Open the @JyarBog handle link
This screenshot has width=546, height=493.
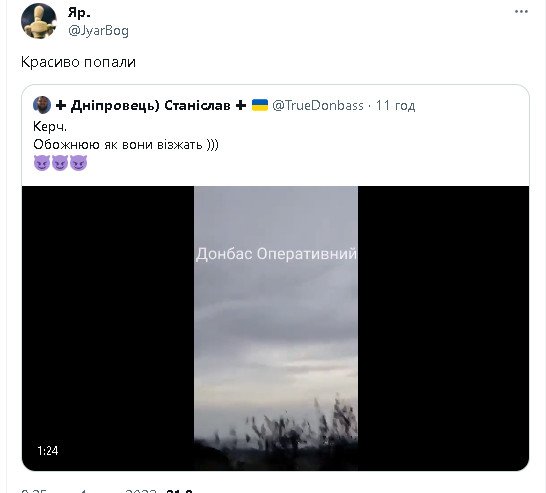pos(99,31)
